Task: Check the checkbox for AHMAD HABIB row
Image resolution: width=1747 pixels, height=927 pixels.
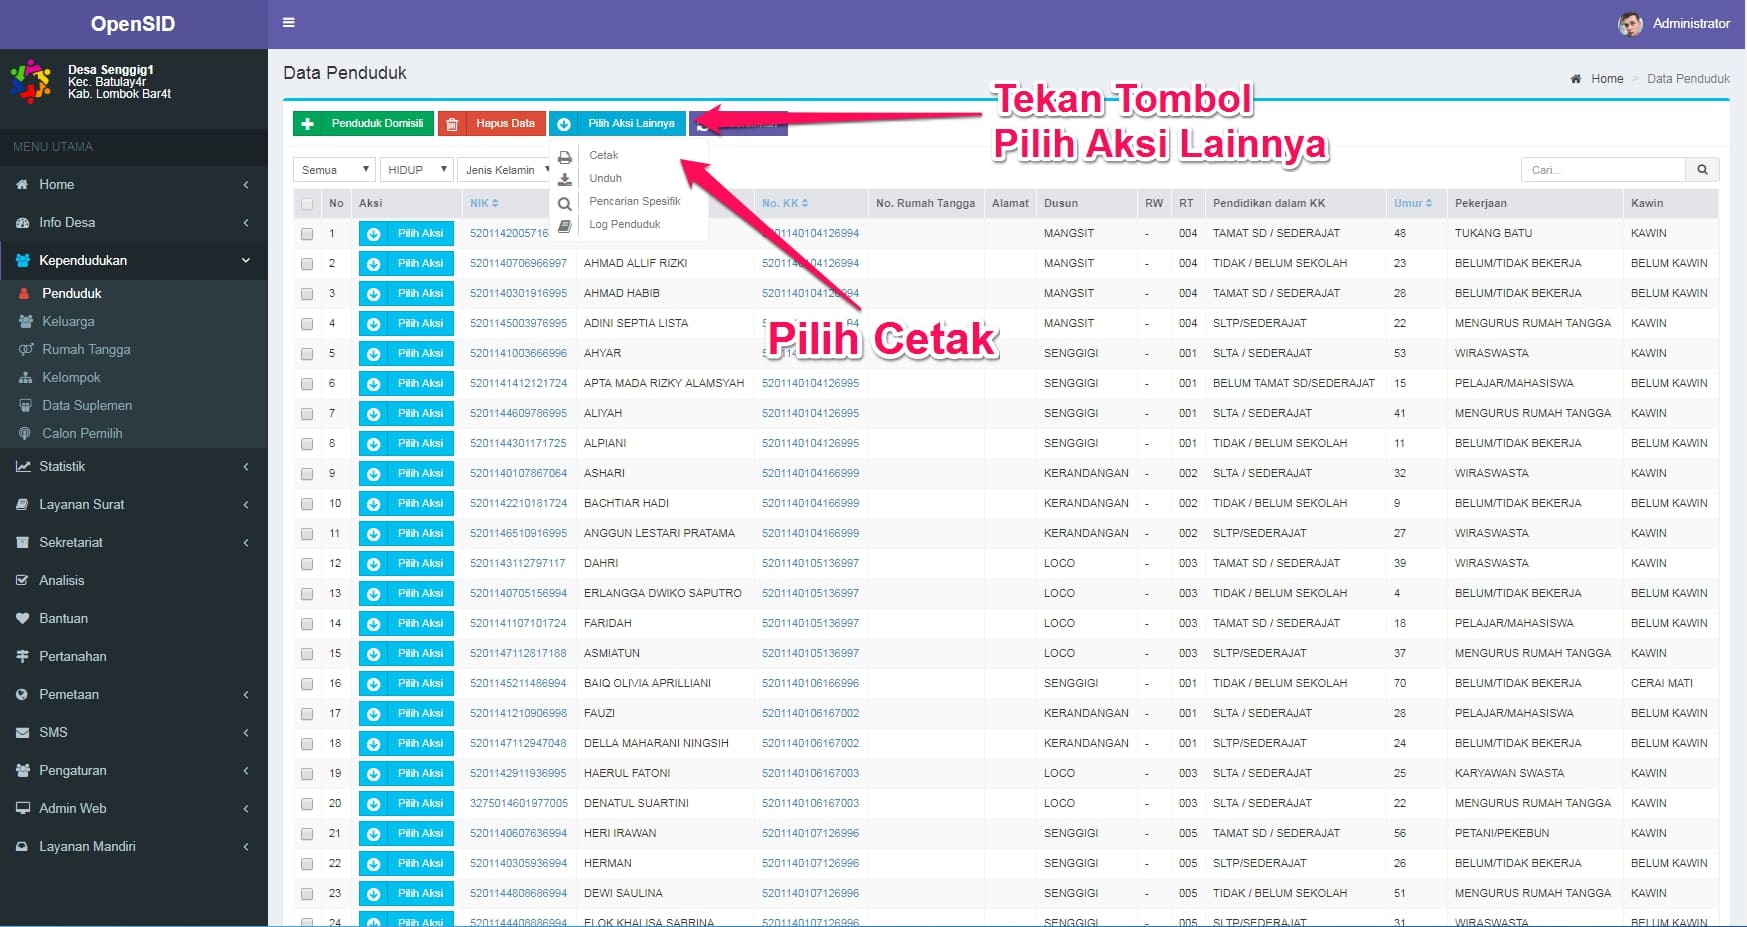Action: (307, 294)
